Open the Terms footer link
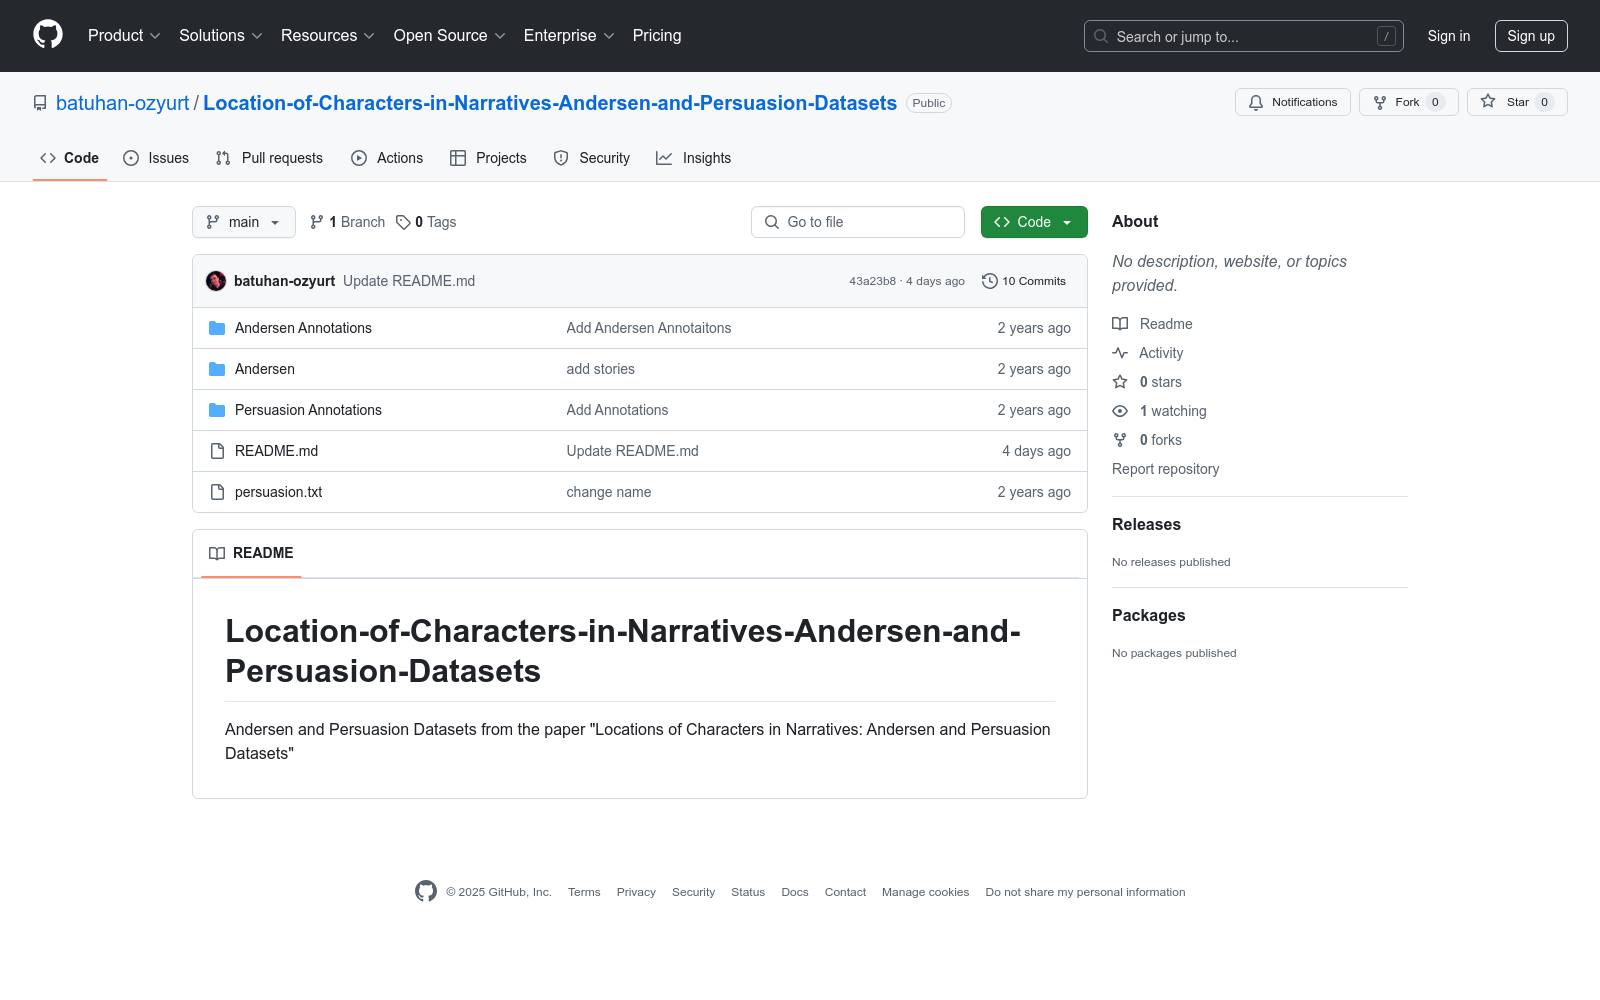This screenshot has height=1000, width=1600. [584, 892]
